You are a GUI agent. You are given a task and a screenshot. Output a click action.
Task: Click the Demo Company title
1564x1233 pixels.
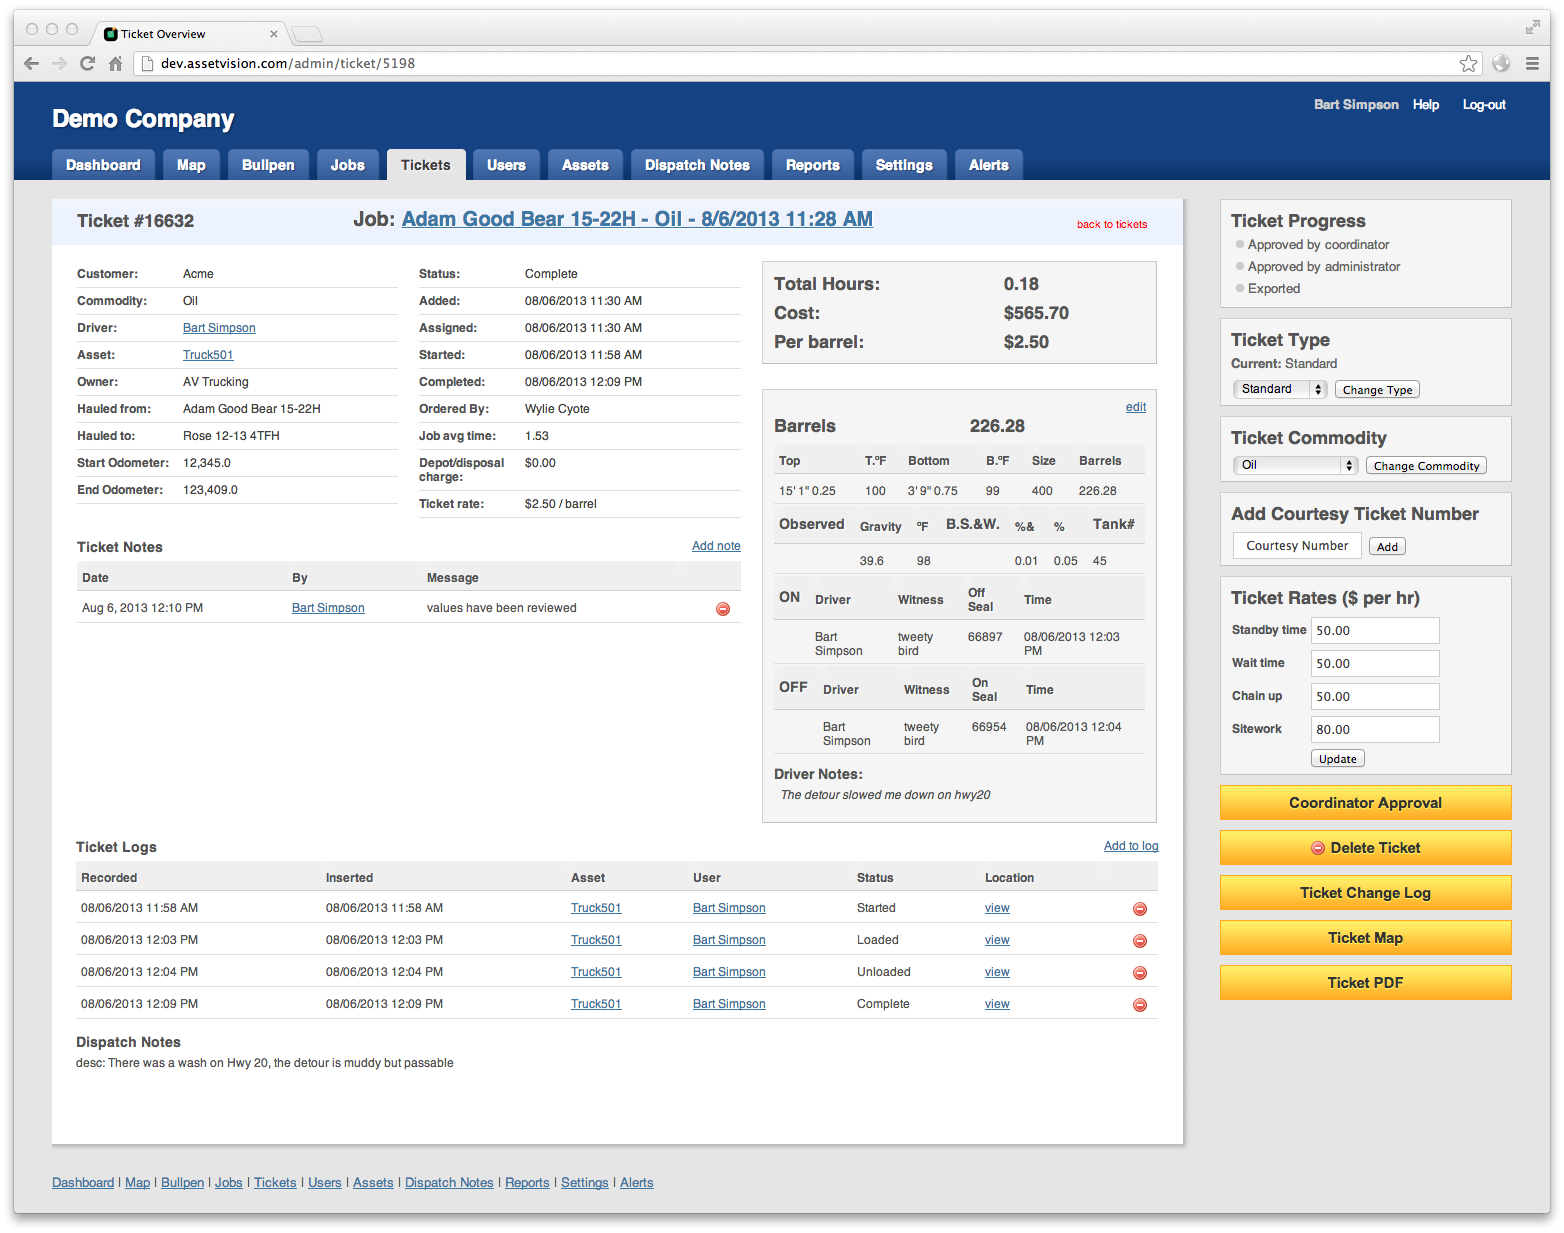[x=143, y=119]
